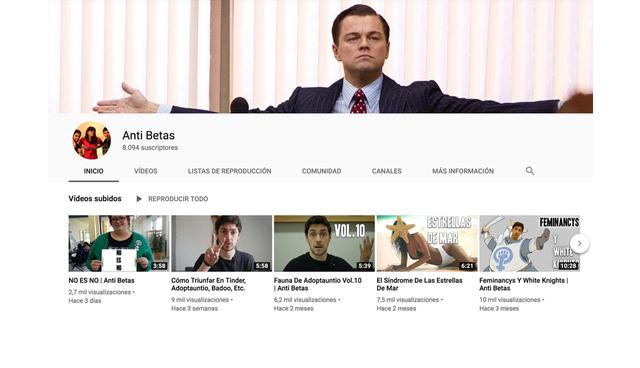Click the VOL.10 video thumbnail

tap(324, 244)
